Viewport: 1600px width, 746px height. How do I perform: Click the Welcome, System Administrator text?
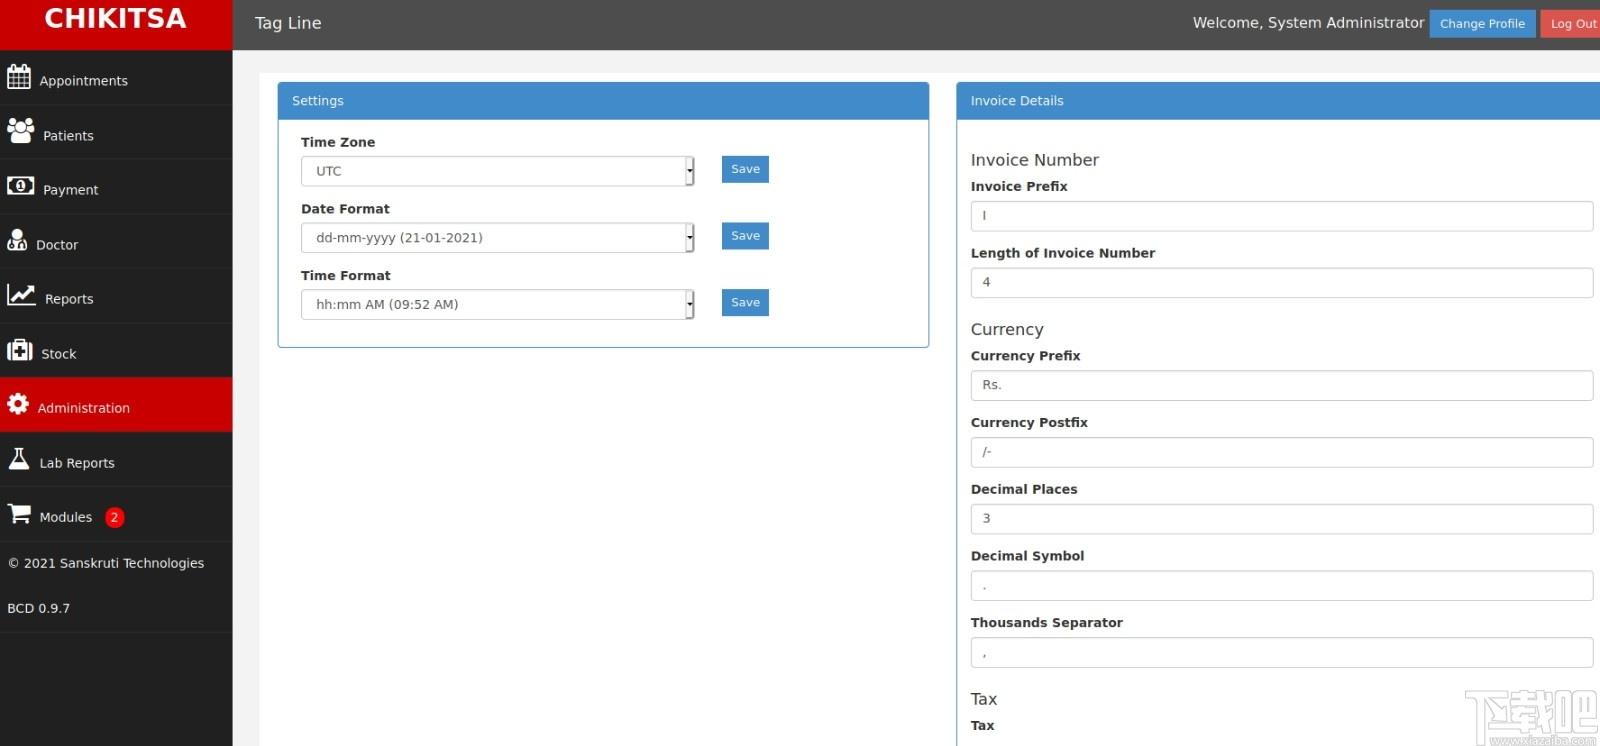tap(1308, 23)
